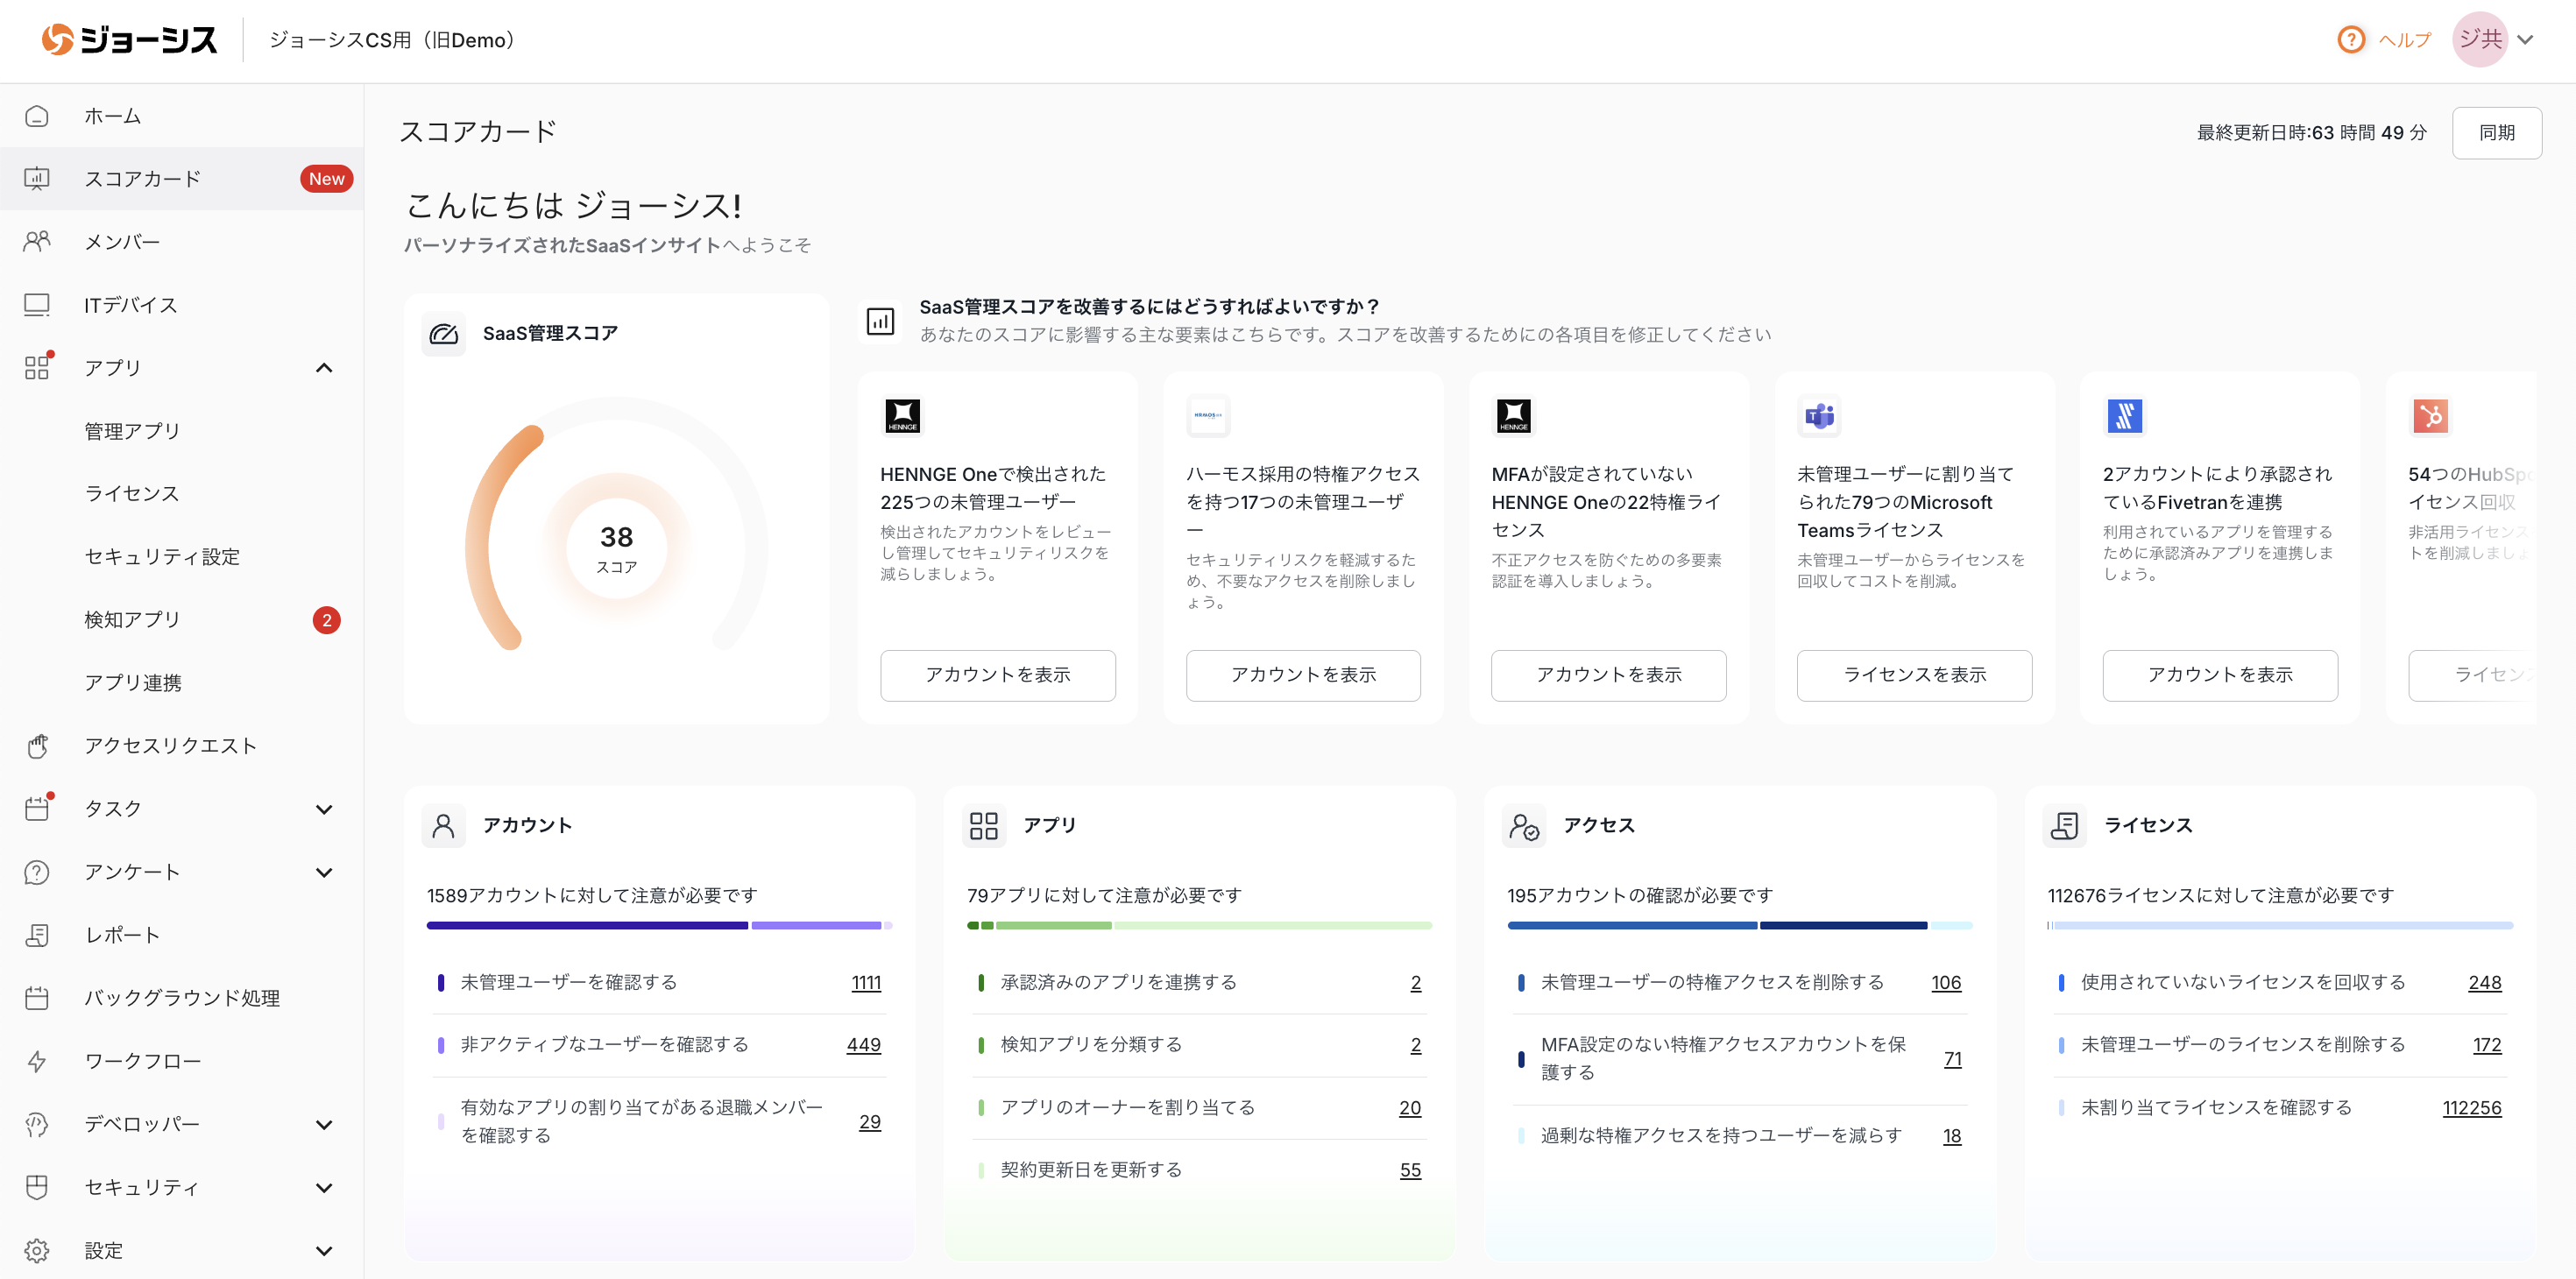Image resolution: width=2576 pixels, height=1279 pixels.
Task: Open 検知アプリ in the sidebar
Action: pyautogui.click(x=133, y=620)
